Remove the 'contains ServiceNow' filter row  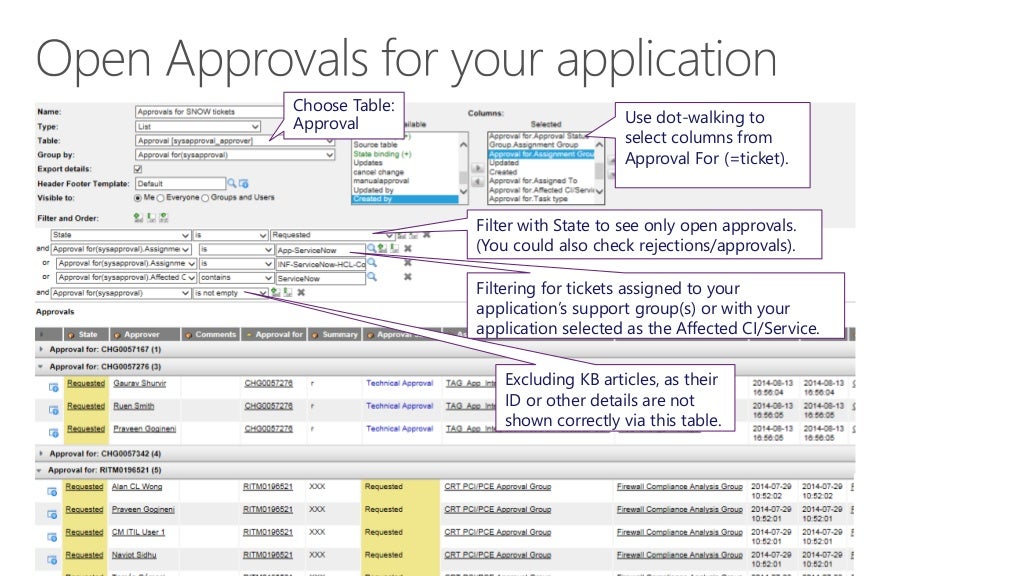pyautogui.click(x=408, y=277)
